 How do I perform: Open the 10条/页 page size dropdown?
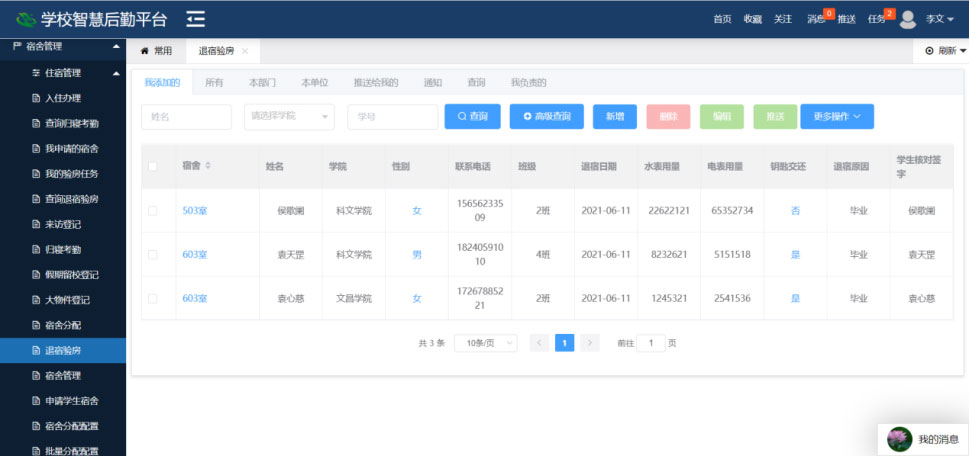pos(485,343)
